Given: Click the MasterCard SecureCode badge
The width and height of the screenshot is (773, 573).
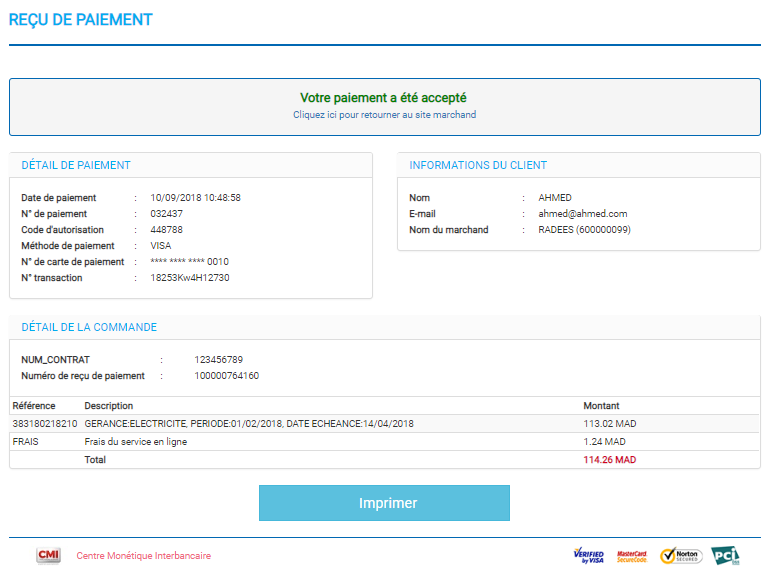Looking at the screenshot, I should (632, 556).
